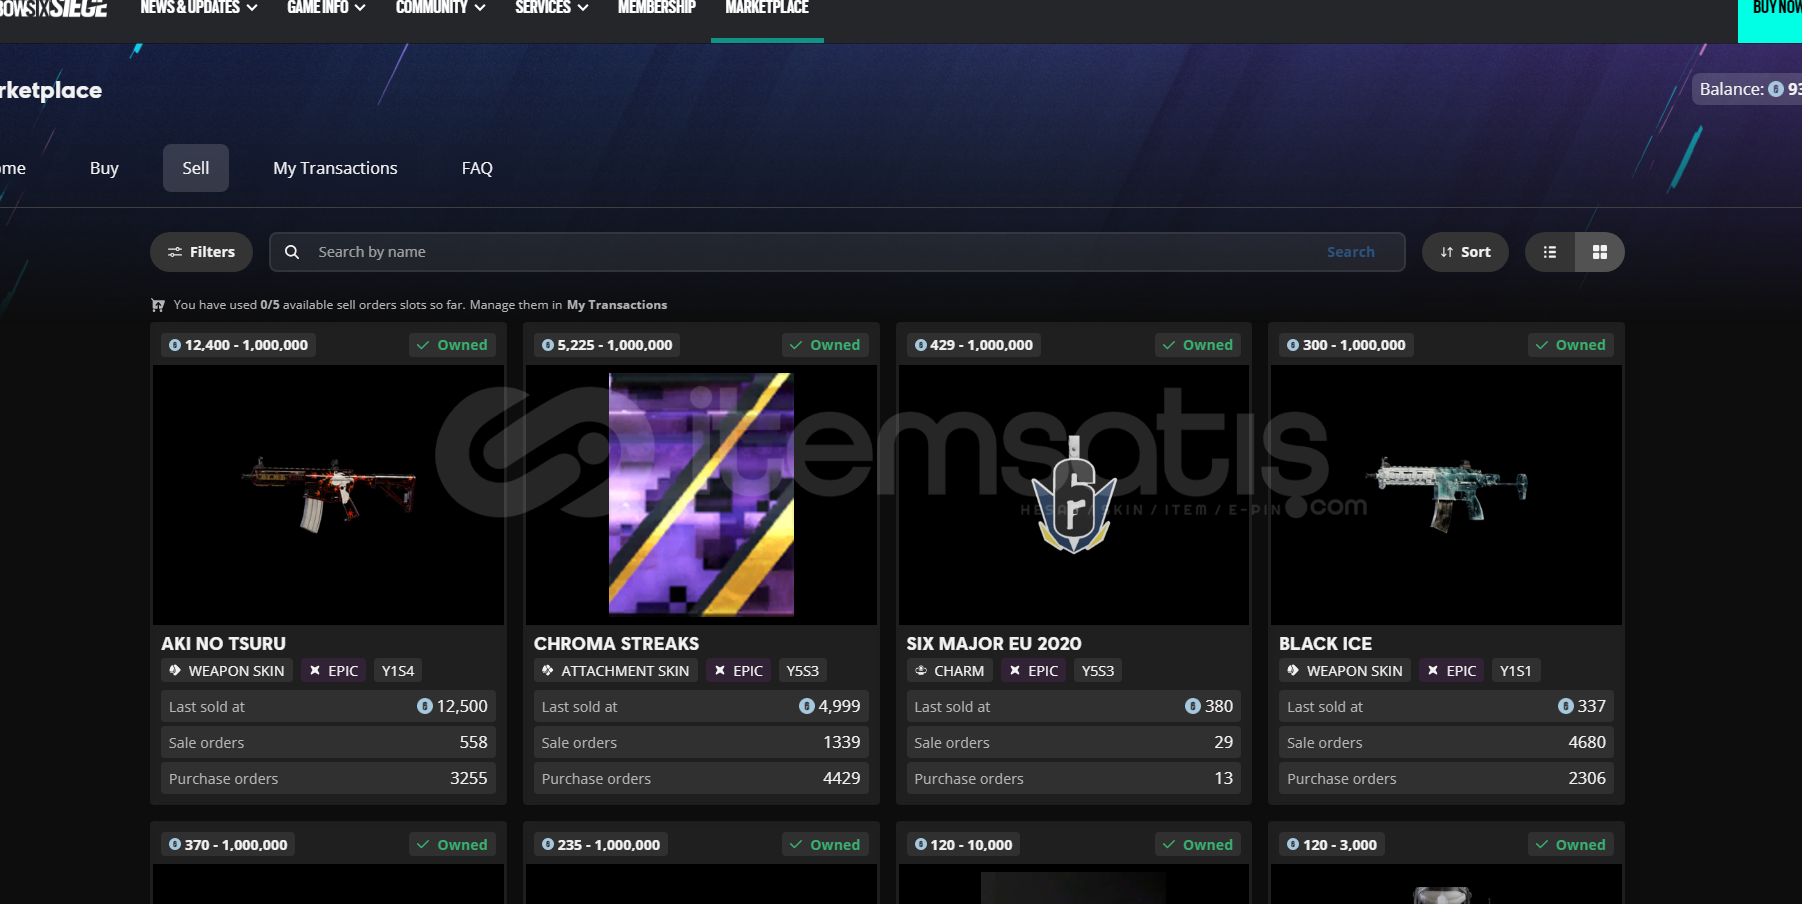The width and height of the screenshot is (1802, 904).
Task: Click WEAPON SKIN tag on Black Ice
Action: [x=1345, y=671]
